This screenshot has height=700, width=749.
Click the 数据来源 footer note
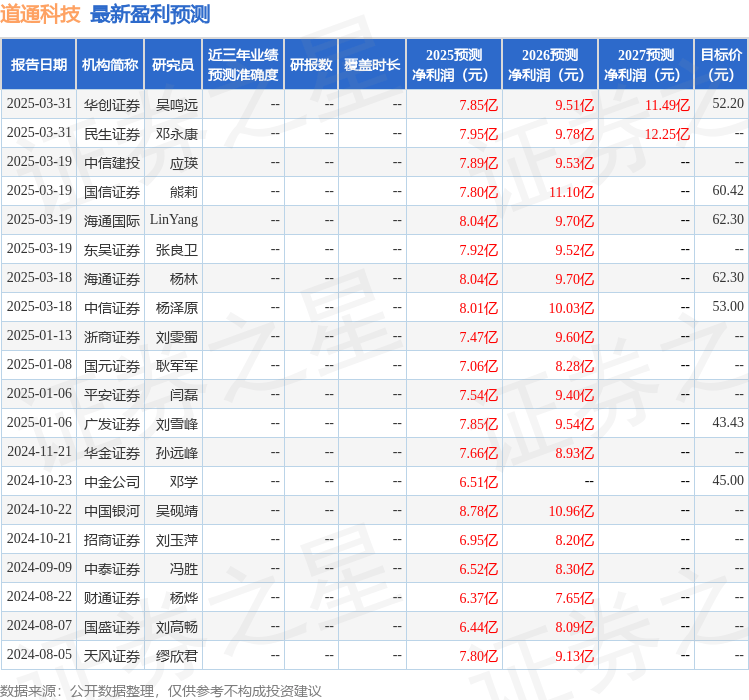(x=160, y=691)
